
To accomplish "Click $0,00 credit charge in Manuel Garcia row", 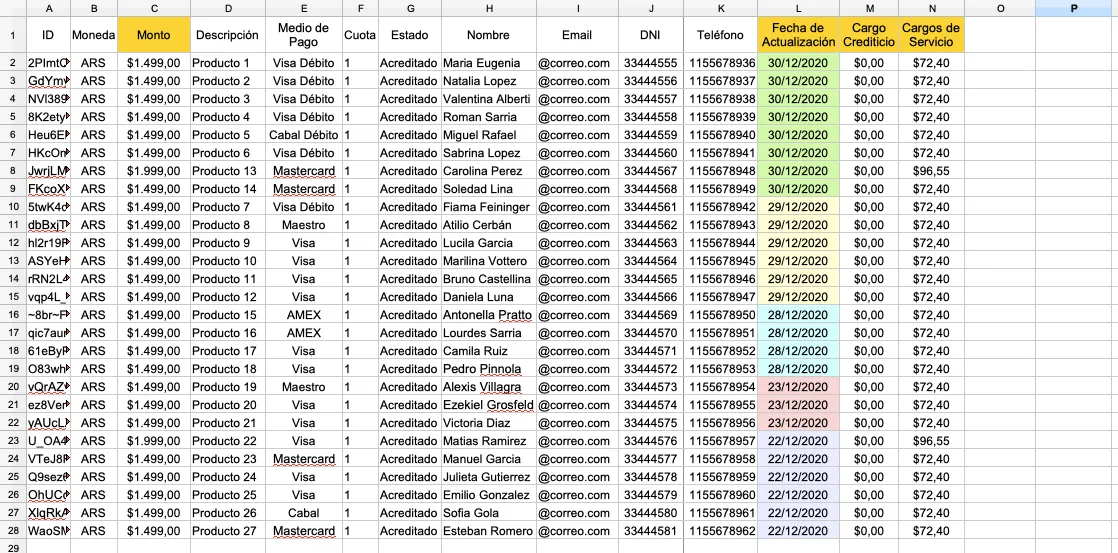I will tap(868, 459).
